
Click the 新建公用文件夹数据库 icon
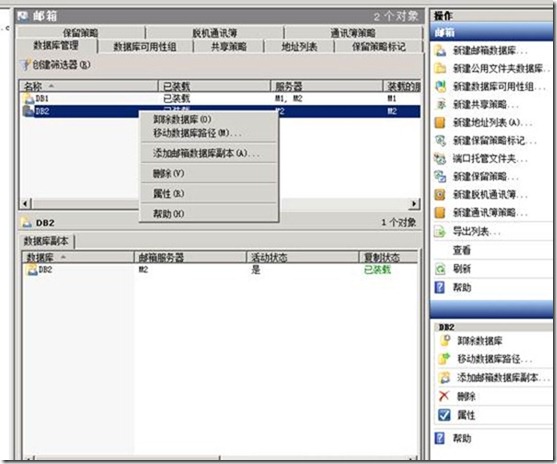pyautogui.click(x=440, y=68)
